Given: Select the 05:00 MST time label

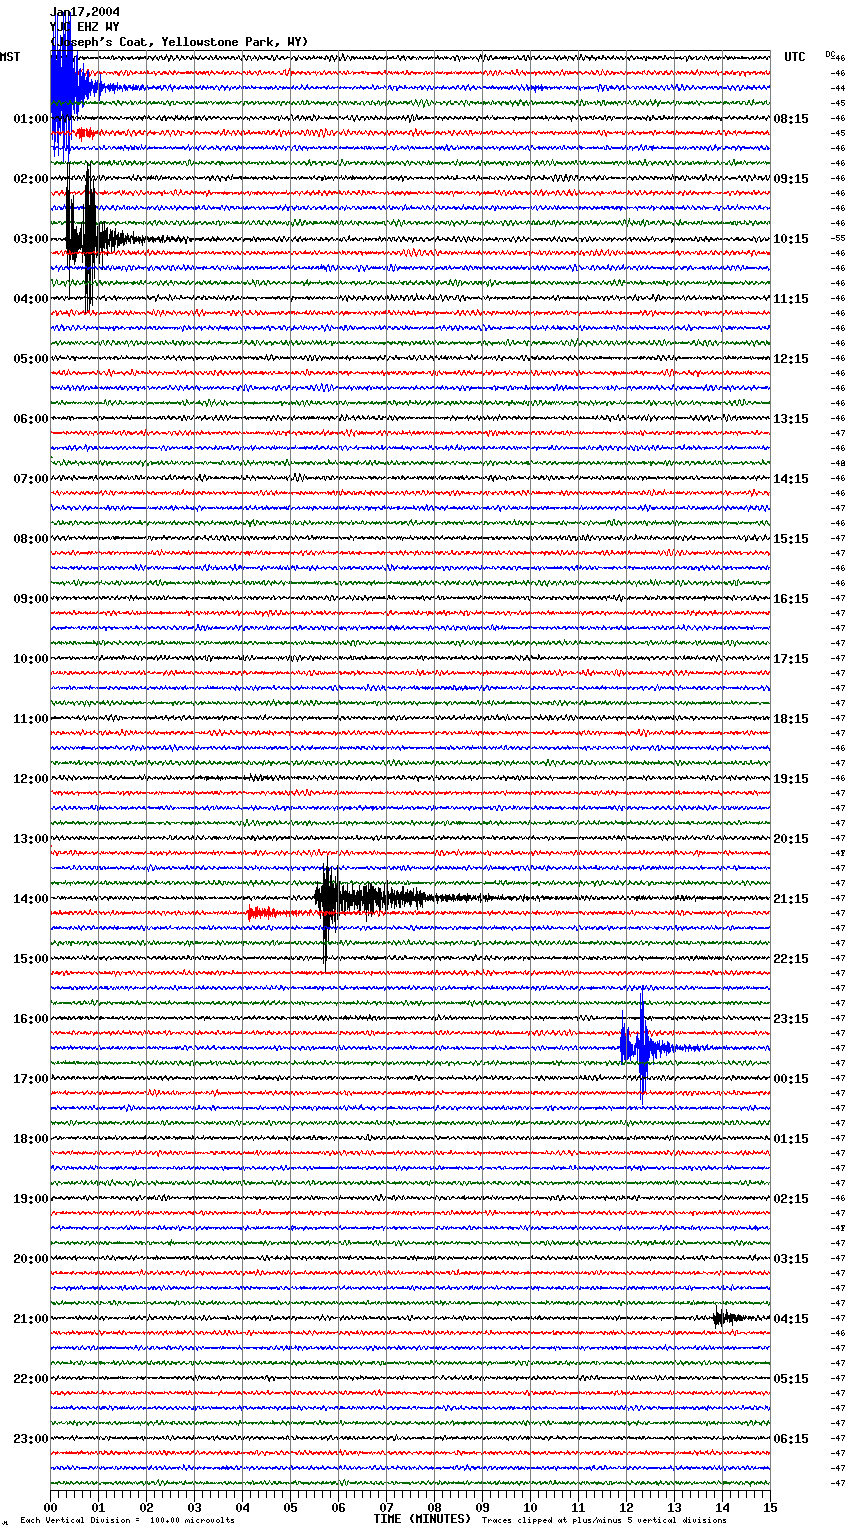Looking at the screenshot, I should click(x=31, y=359).
